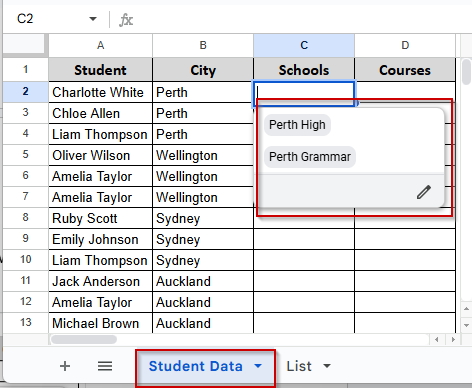Open the Student Data tab dropdown arrow

pos(258,366)
